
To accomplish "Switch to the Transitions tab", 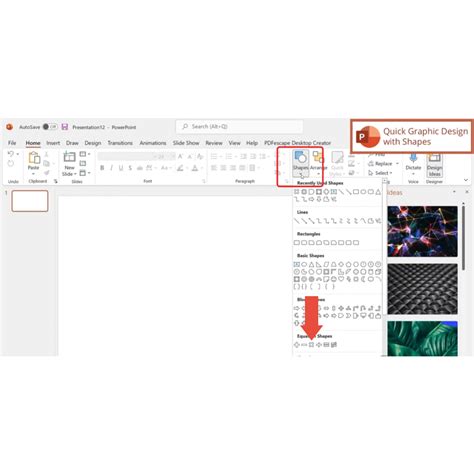I will (120, 143).
